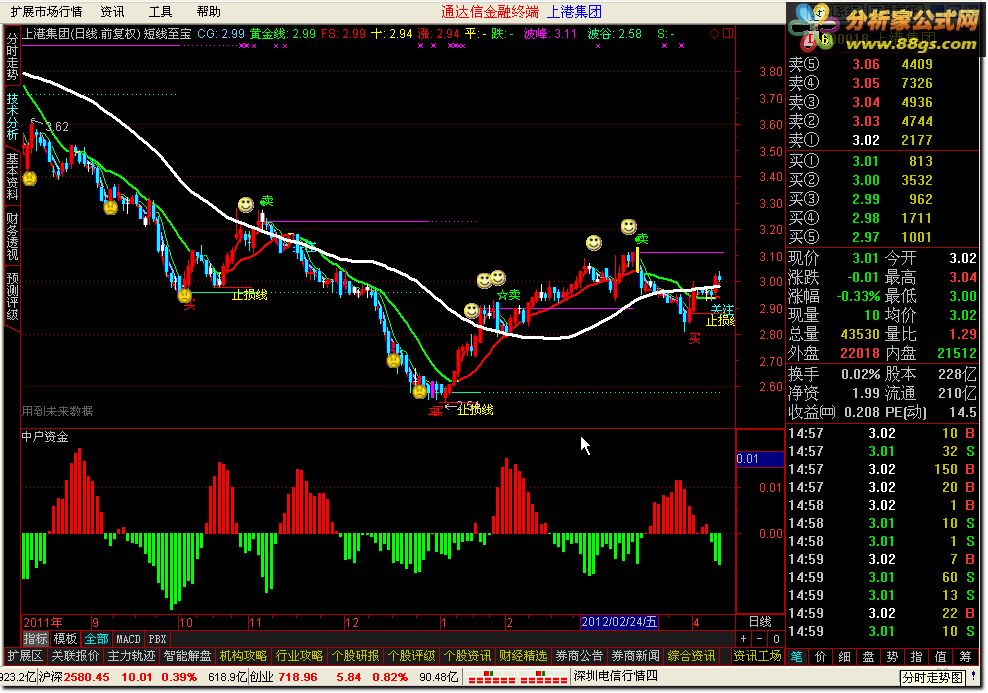The width and height of the screenshot is (988, 693).
Task: Click the 买⑤ bid price 2.97
Action: tap(866, 237)
